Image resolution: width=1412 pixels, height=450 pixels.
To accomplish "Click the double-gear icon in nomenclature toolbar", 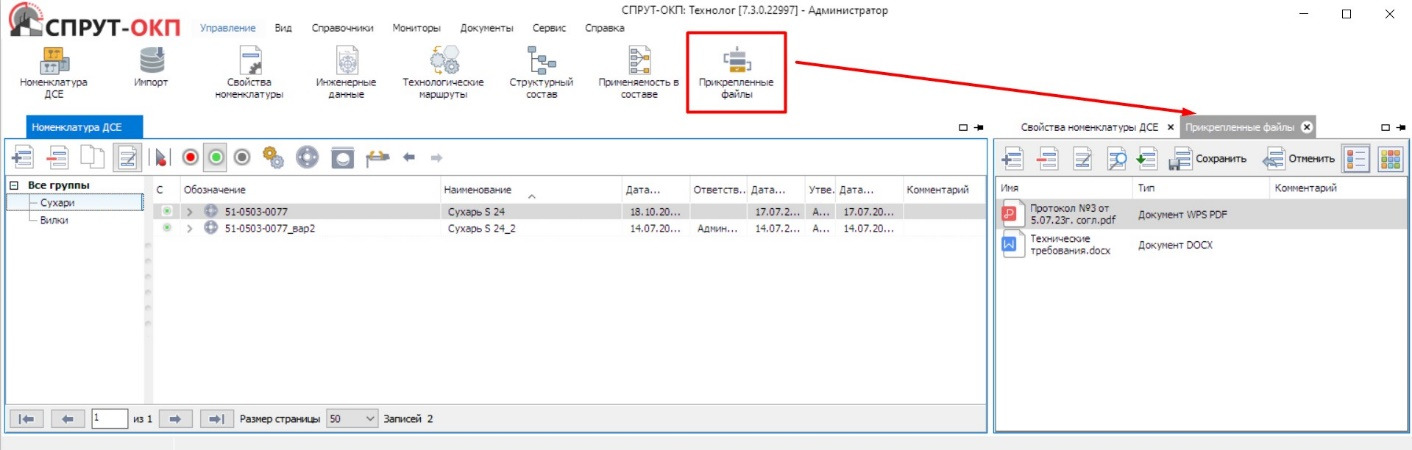I will [272, 157].
